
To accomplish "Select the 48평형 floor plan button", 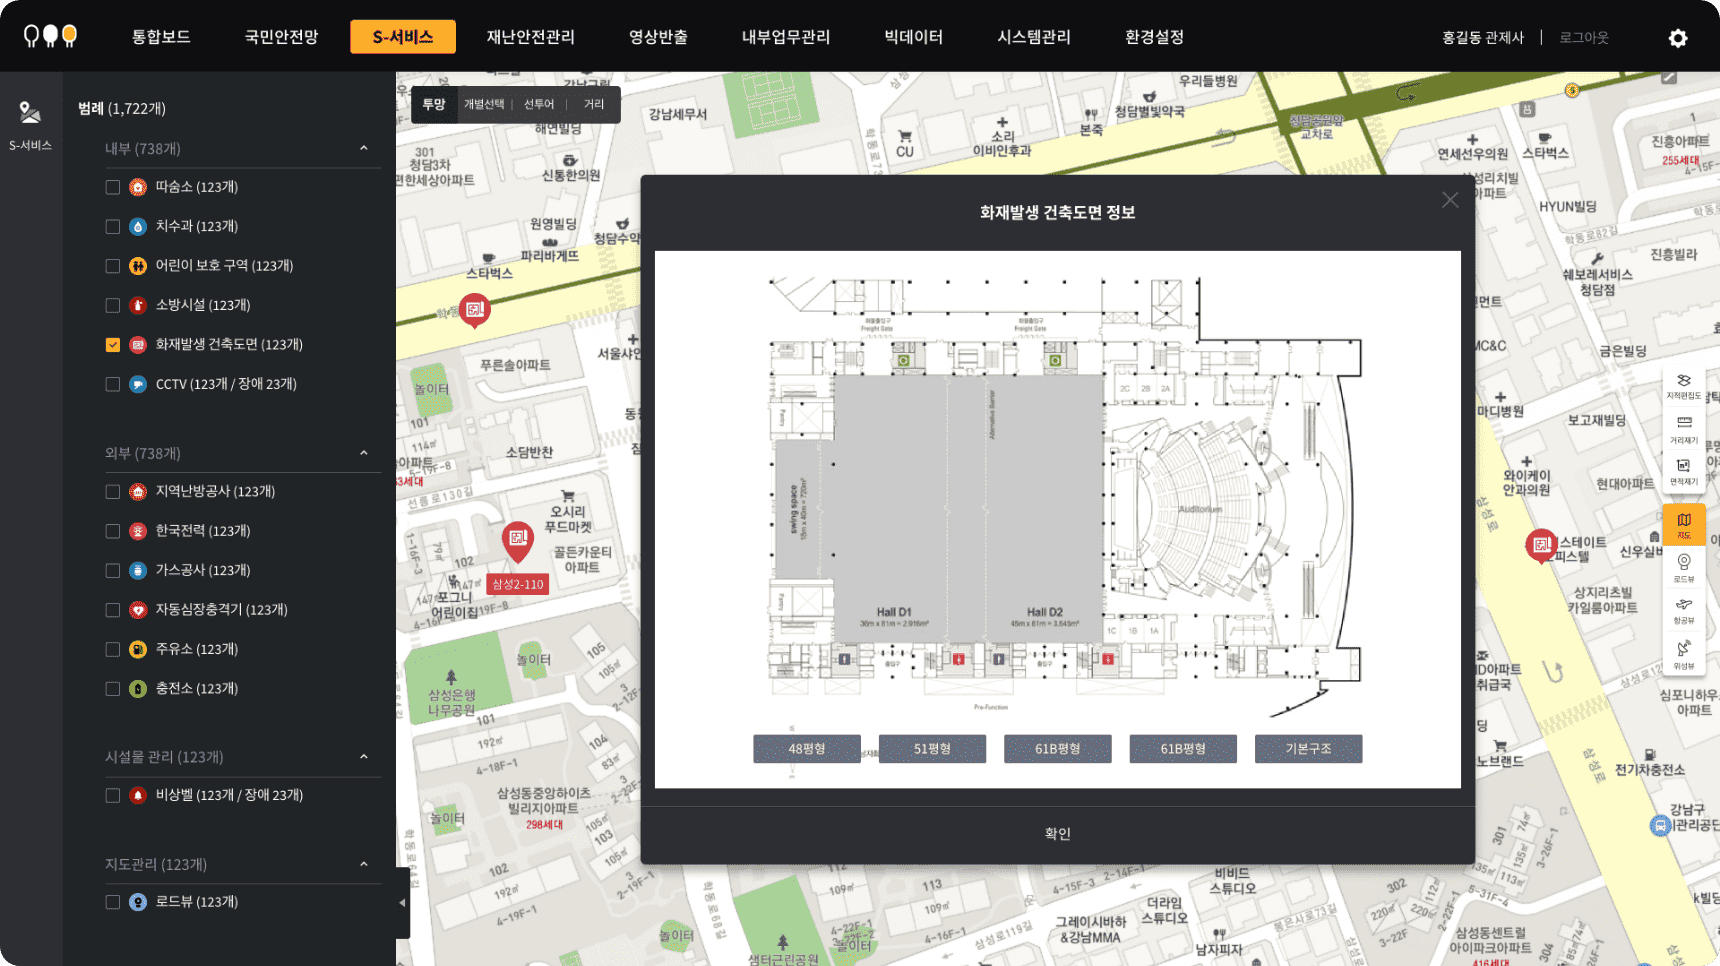I will 807,749.
